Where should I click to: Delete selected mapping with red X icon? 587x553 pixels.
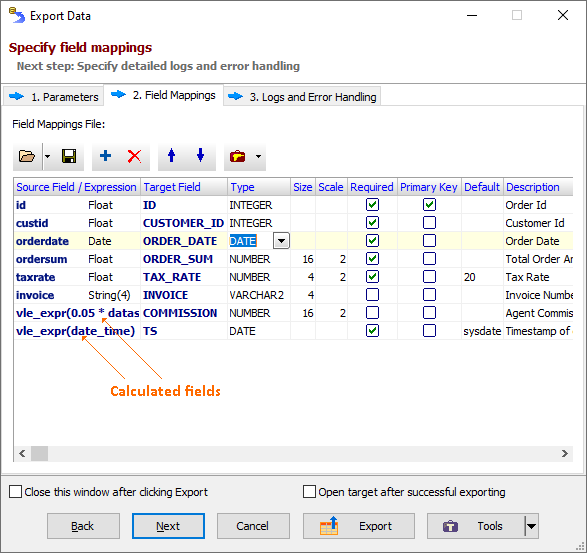point(134,156)
